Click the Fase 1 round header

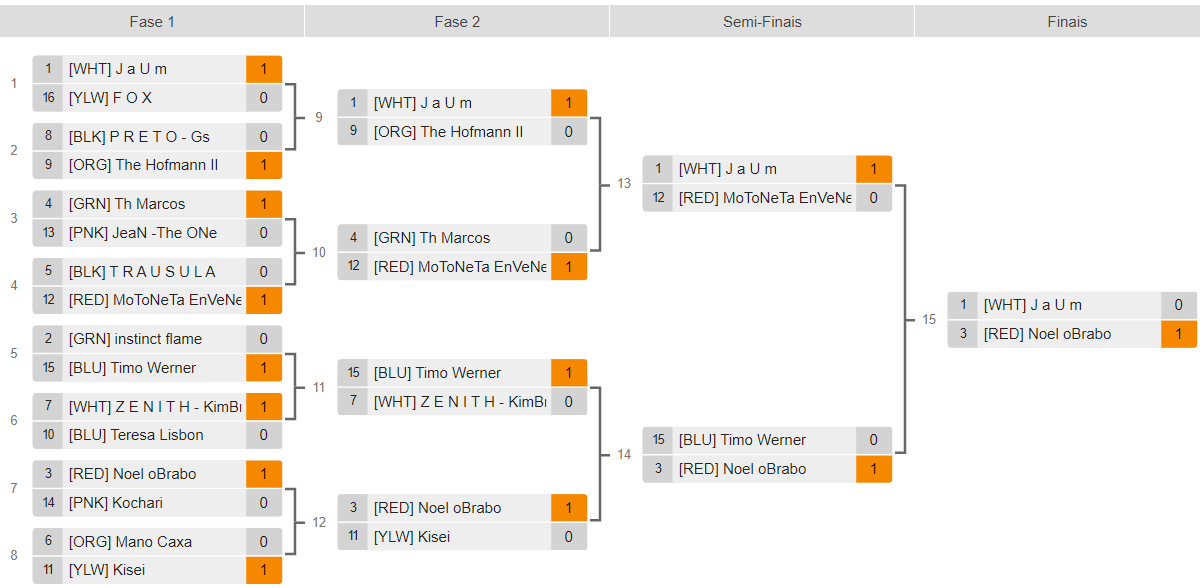point(152,21)
